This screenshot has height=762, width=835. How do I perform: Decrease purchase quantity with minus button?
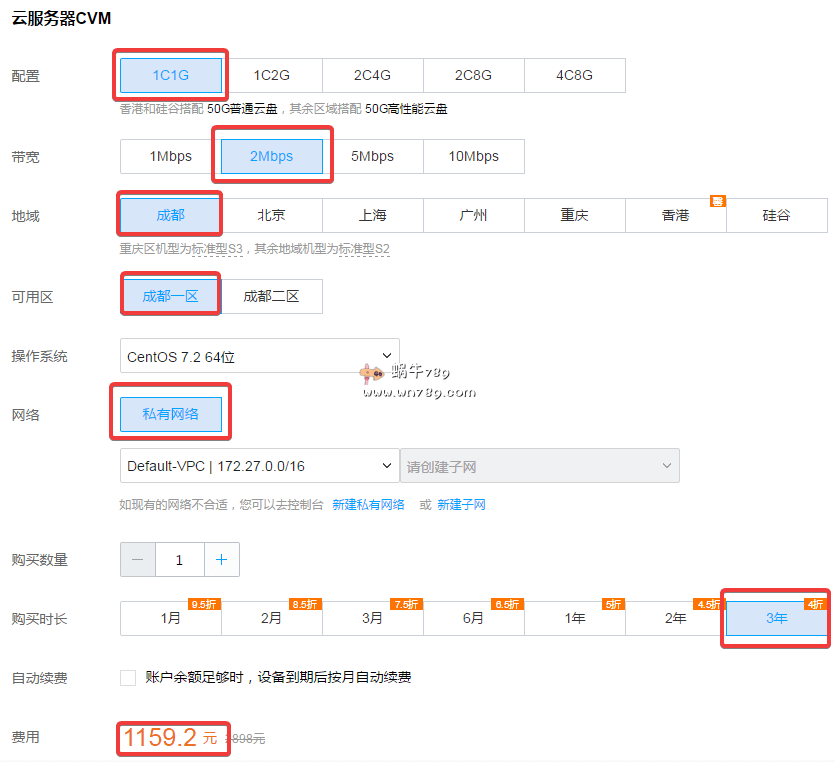138,560
